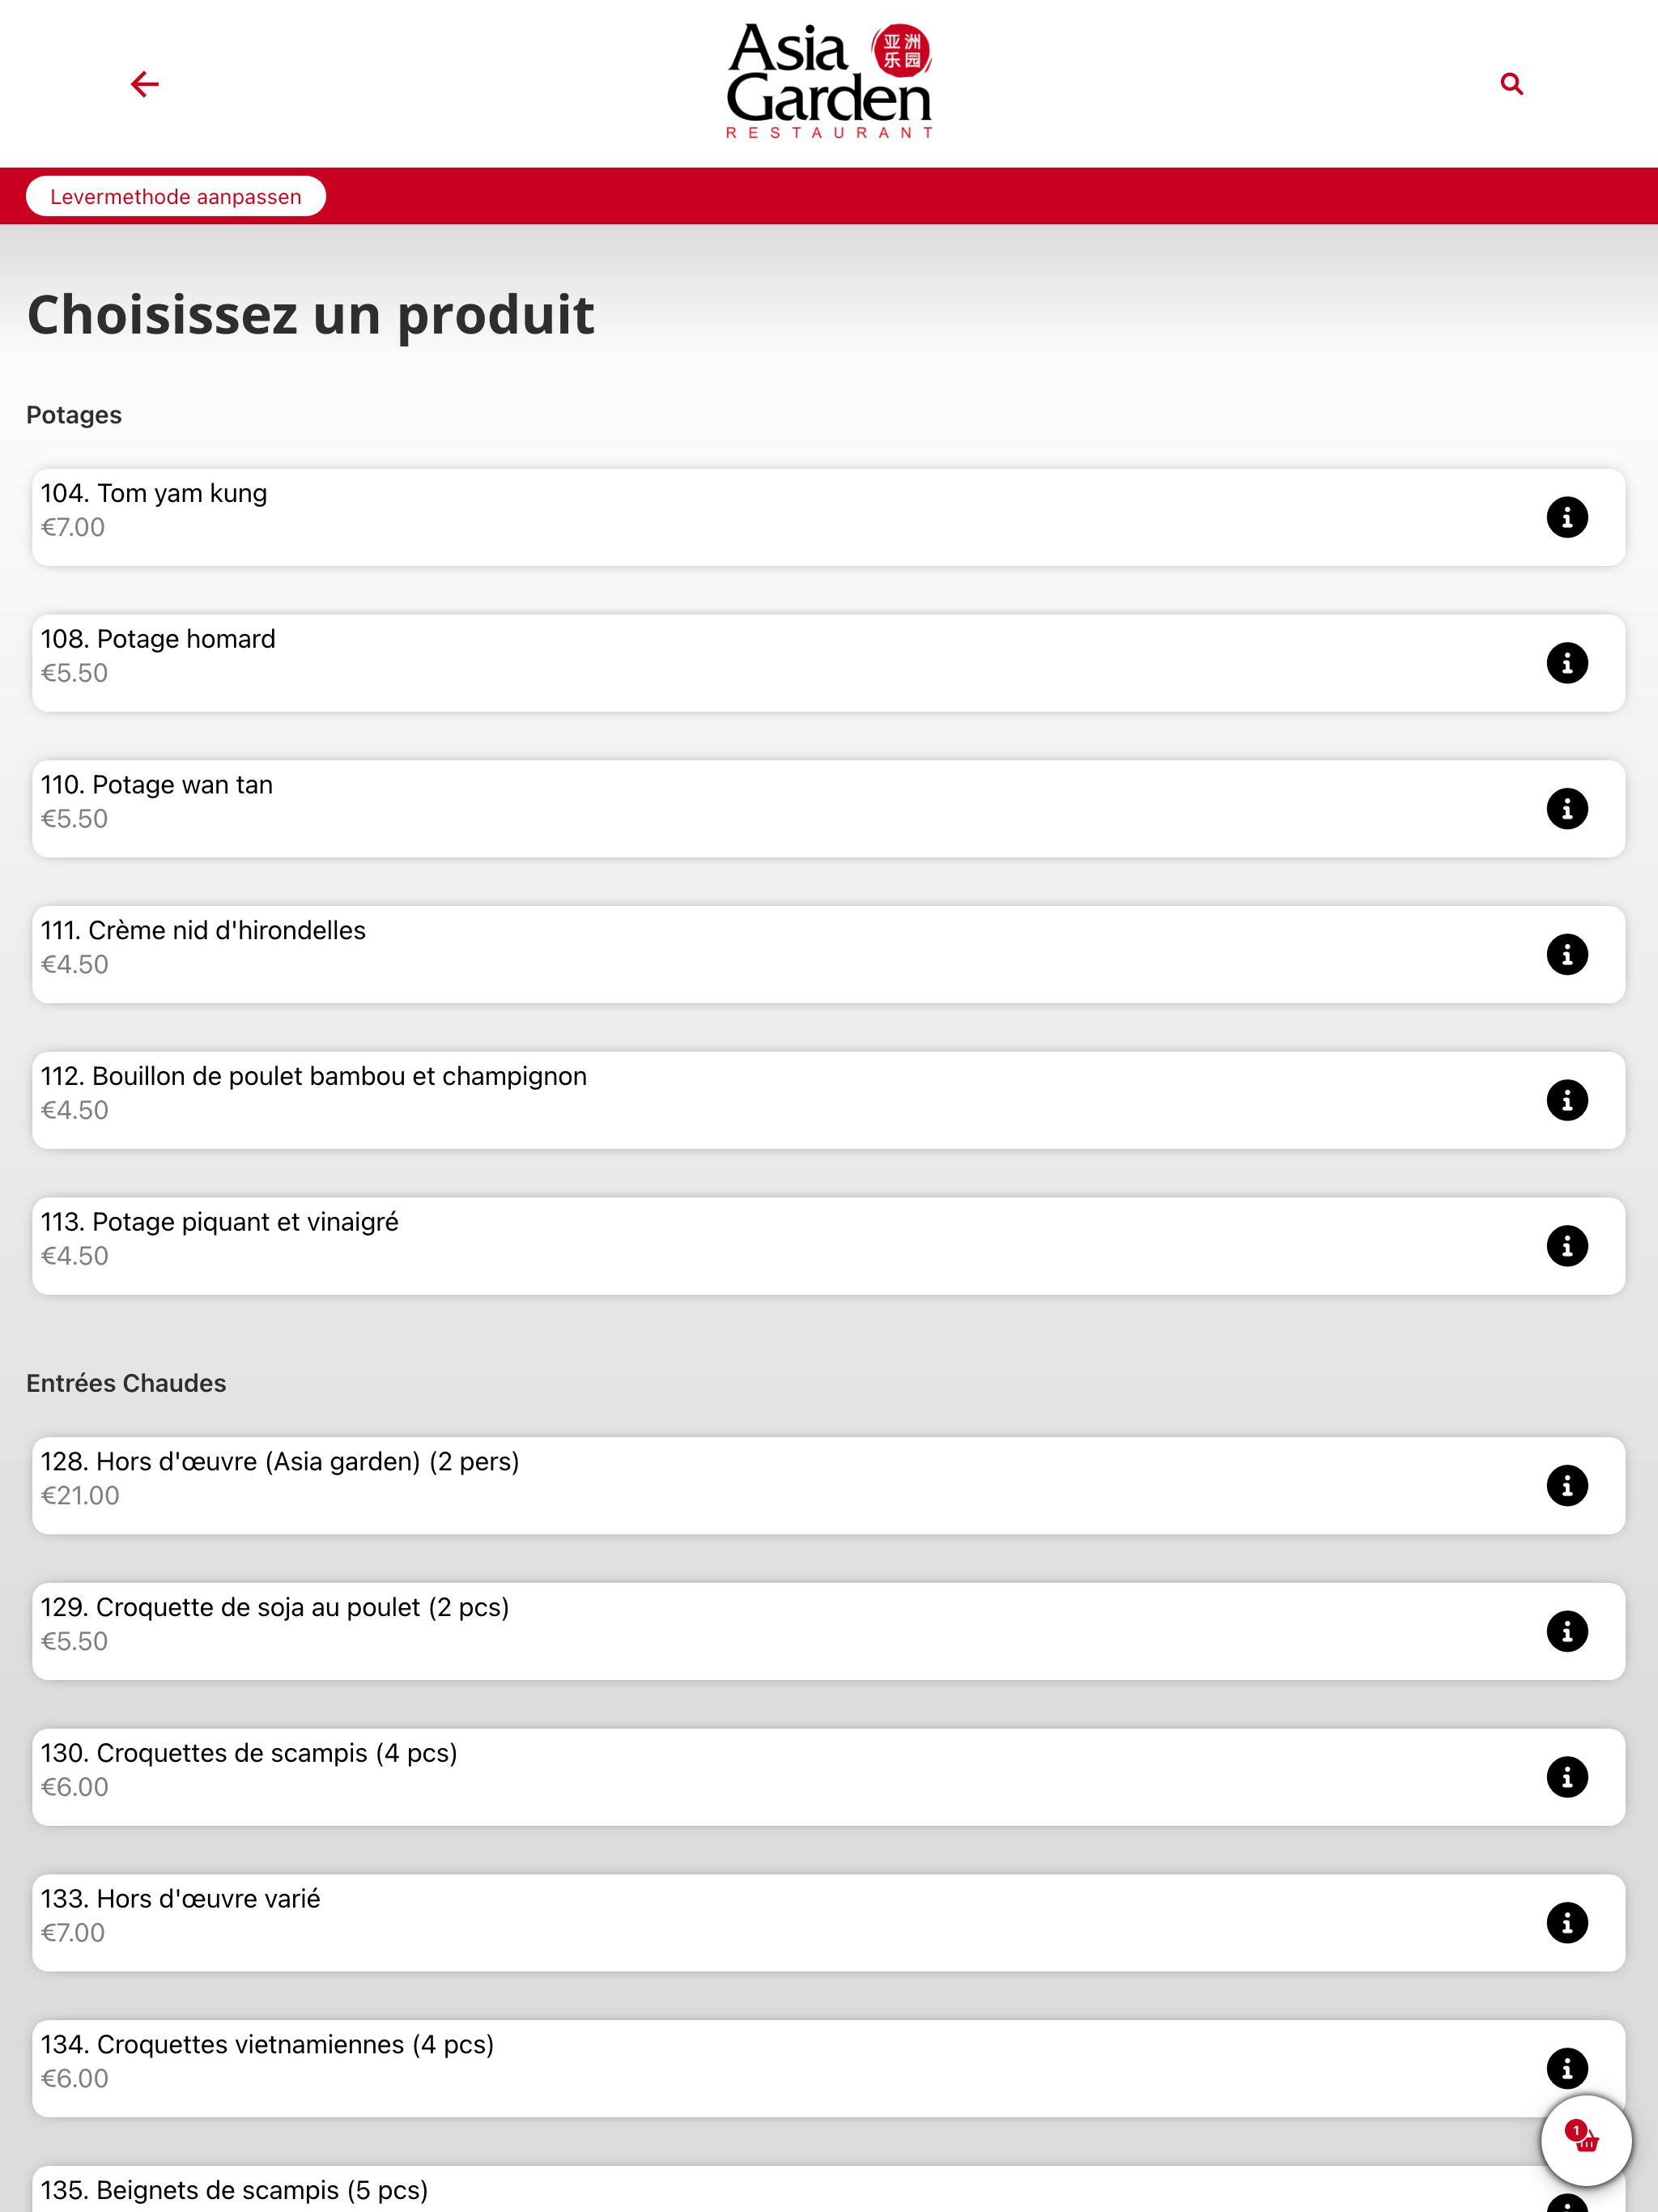Show info for Bouillon de poulet bambou
Viewport: 1658px width, 2212px height.
pos(1567,1100)
